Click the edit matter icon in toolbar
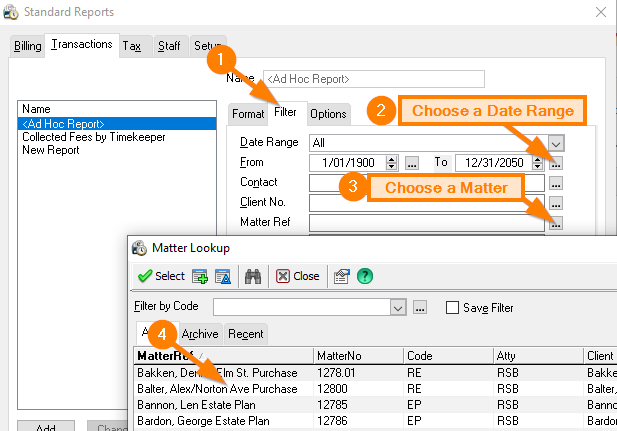617x431 pixels. (223, 276)
